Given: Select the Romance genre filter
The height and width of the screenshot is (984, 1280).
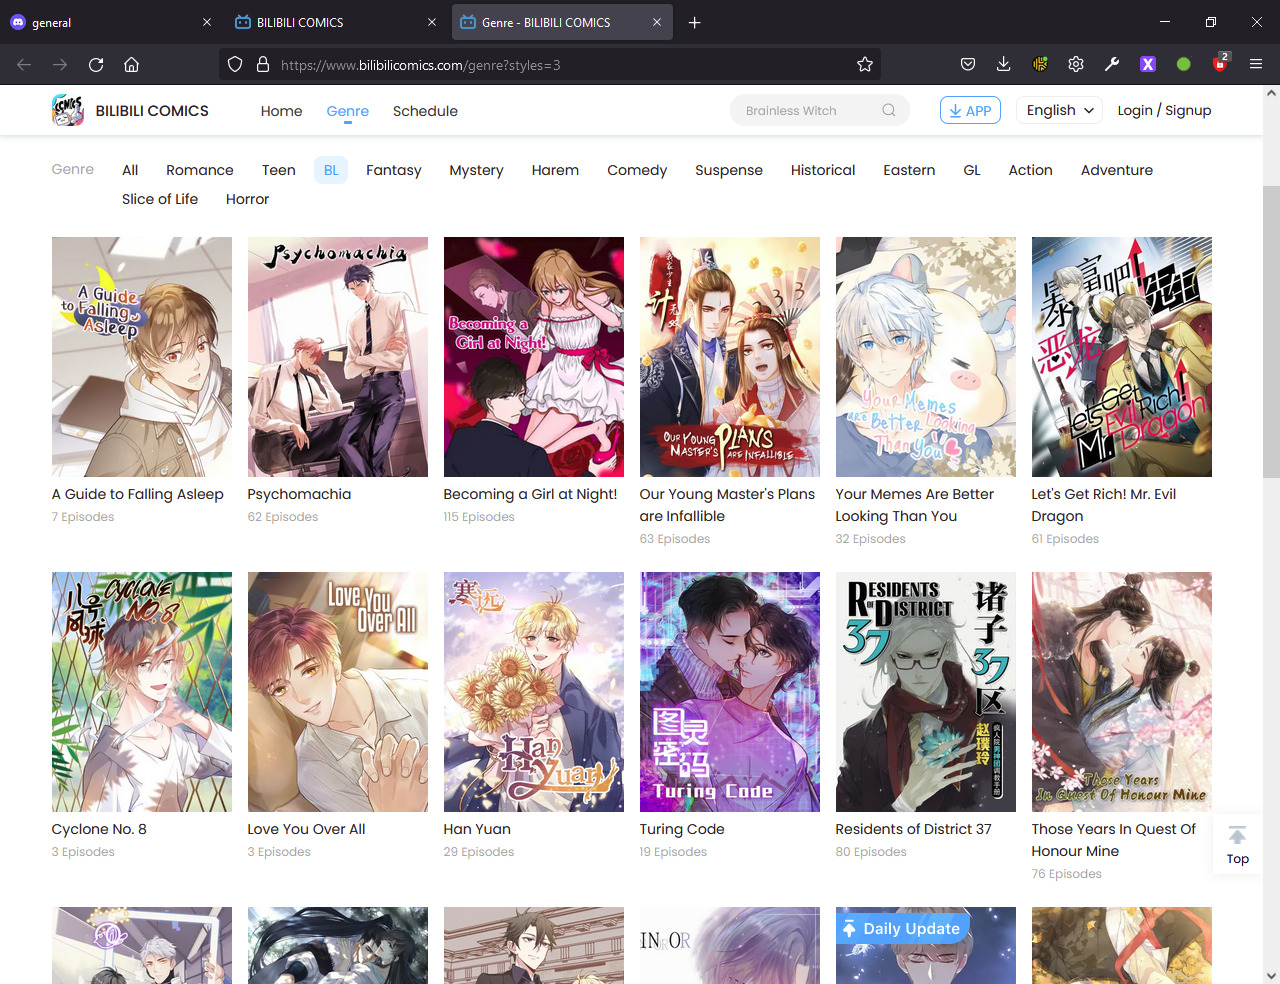Looking at the screenshot, I should coord(199,170).
